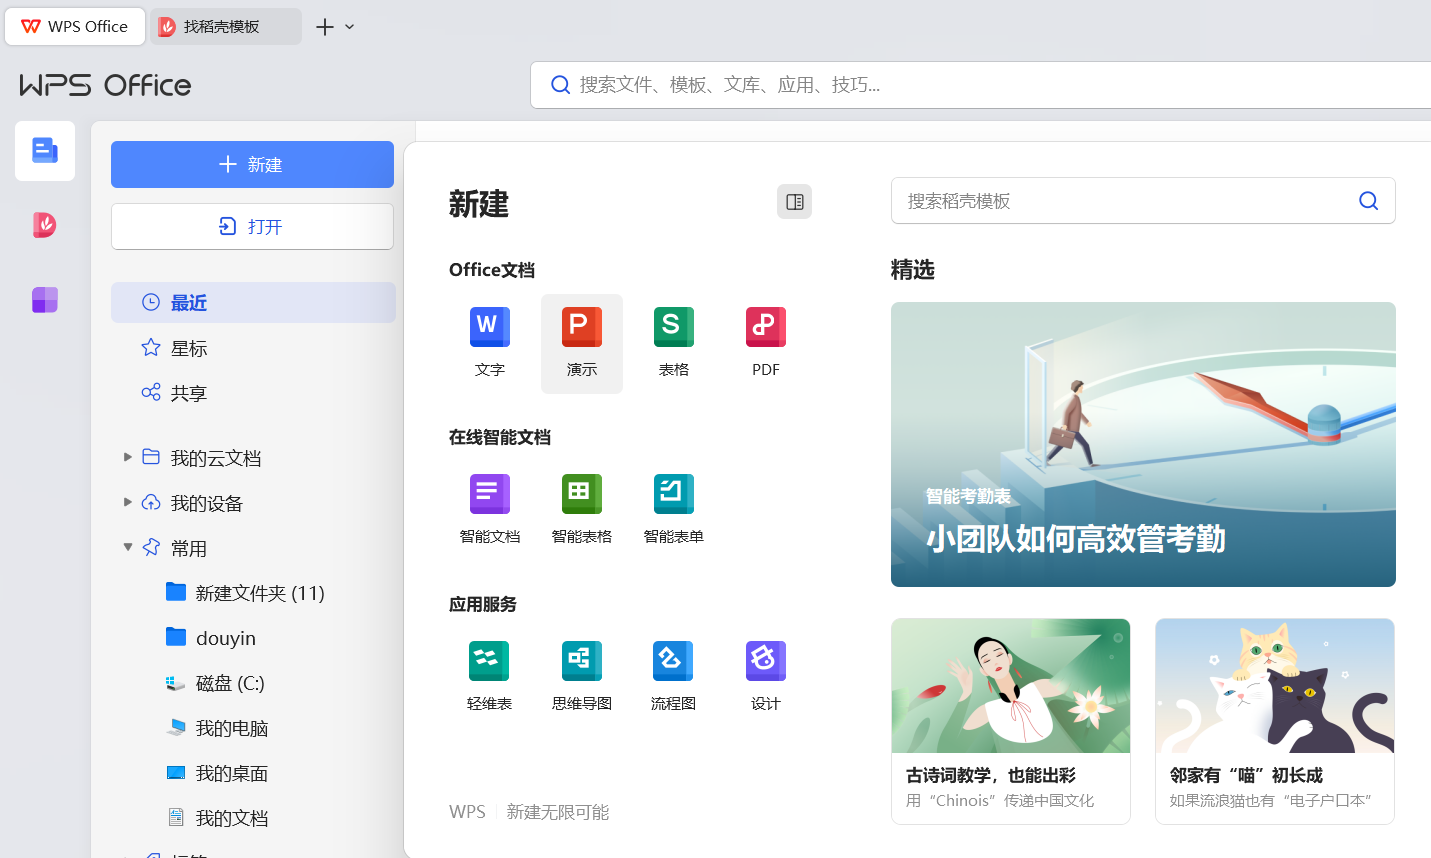Add a new tab with plus button

point(325,27)
